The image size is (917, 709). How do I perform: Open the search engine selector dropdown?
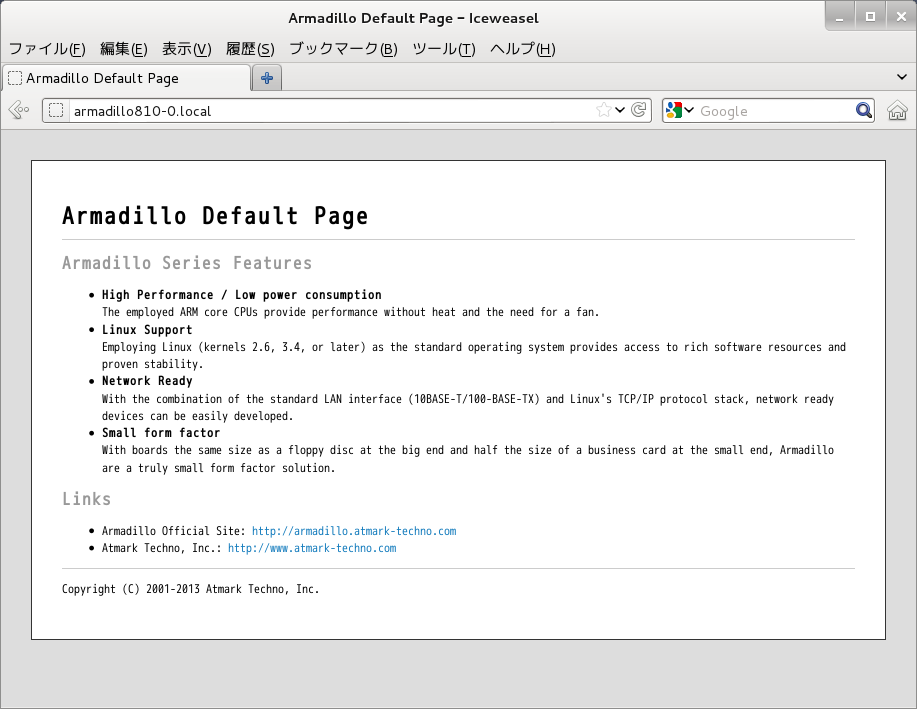click(689, 110)
